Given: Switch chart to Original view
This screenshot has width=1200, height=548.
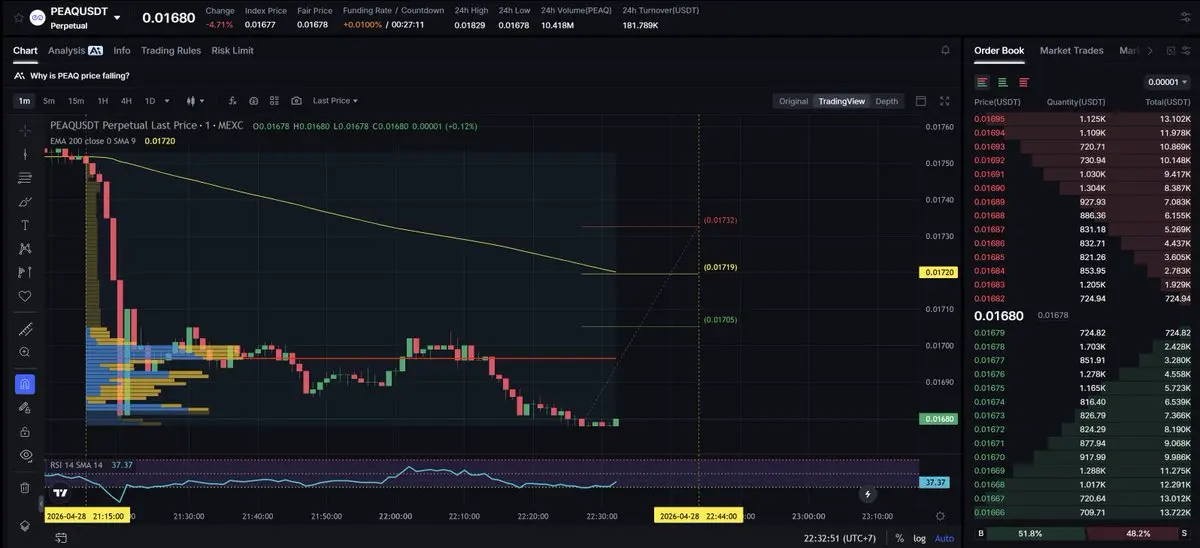Looking at the screenshot, I should tap(793, 101).
